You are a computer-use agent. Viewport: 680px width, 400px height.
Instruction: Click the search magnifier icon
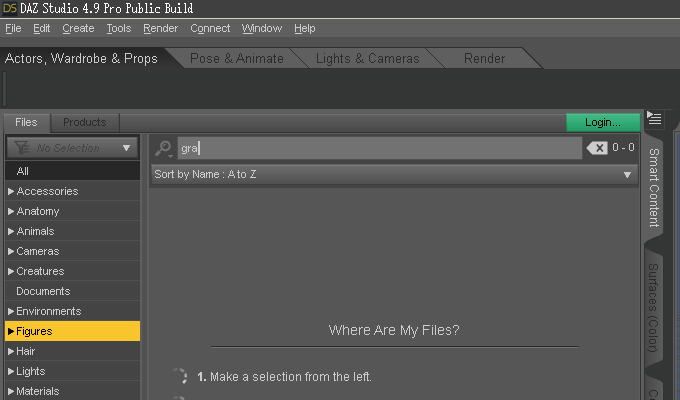(164, 148)
